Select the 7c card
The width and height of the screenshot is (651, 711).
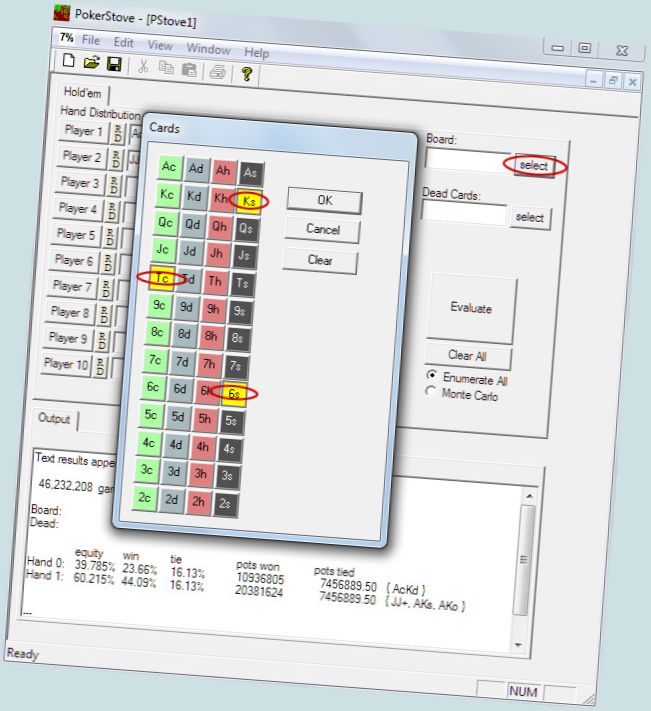[x=155, y=360]
